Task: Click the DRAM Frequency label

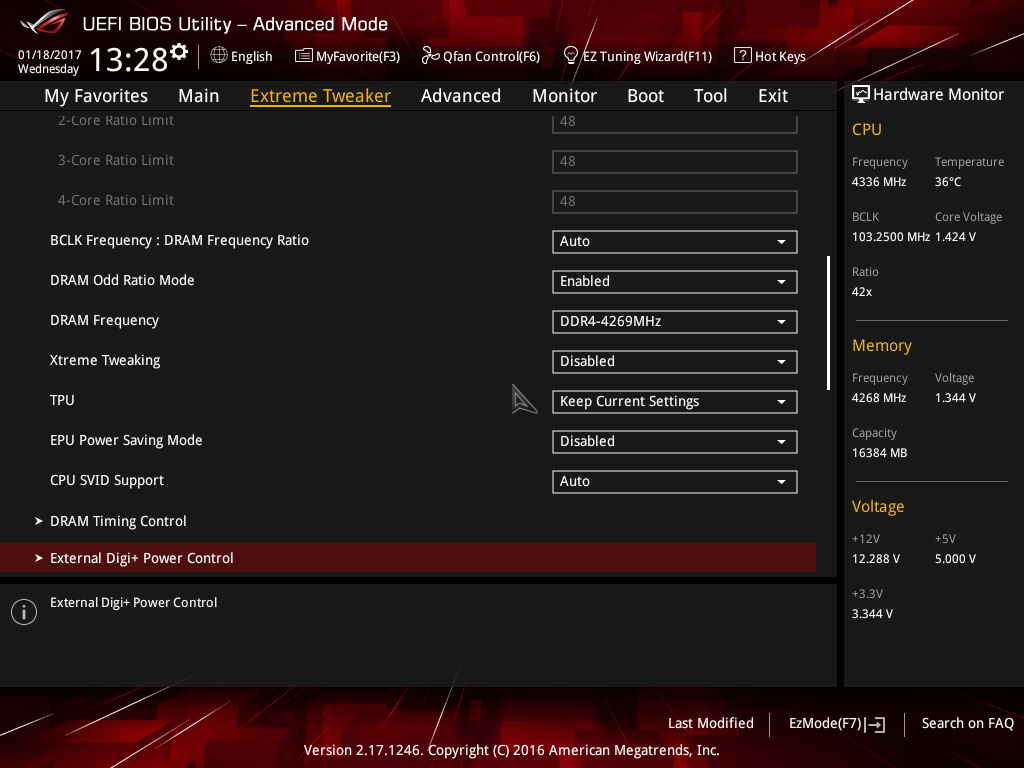Action: [x=104, y=320]
